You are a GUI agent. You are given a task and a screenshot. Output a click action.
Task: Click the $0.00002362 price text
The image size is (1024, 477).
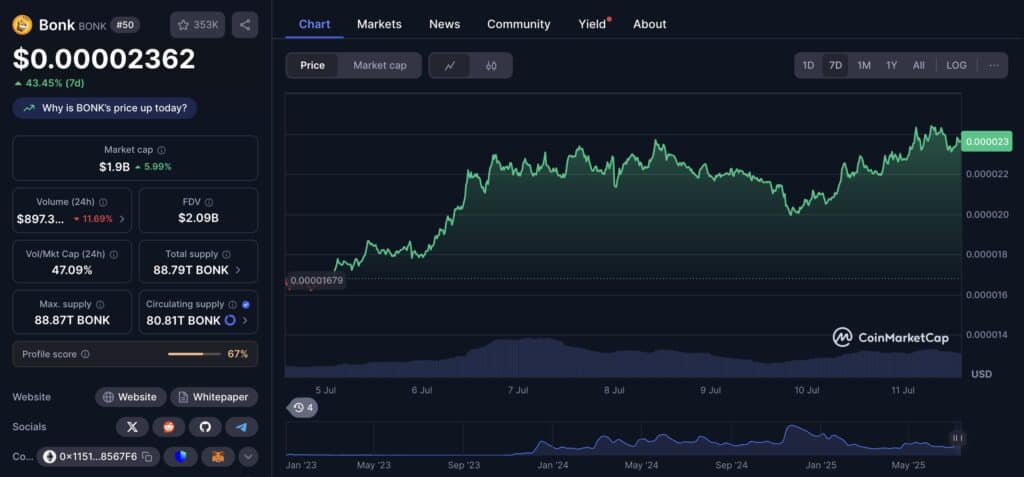click(104, 59)
